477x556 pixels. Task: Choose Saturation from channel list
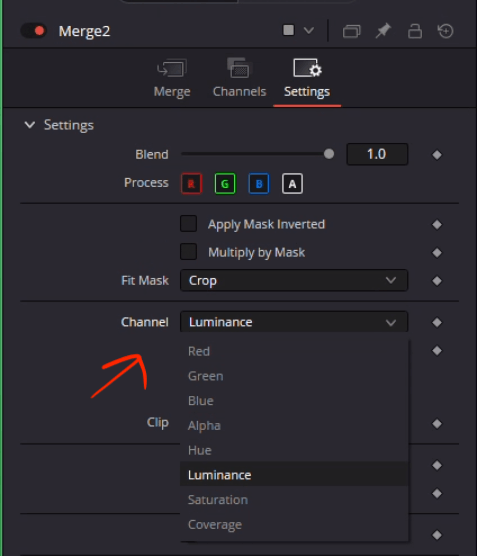[x=294, y=499]
